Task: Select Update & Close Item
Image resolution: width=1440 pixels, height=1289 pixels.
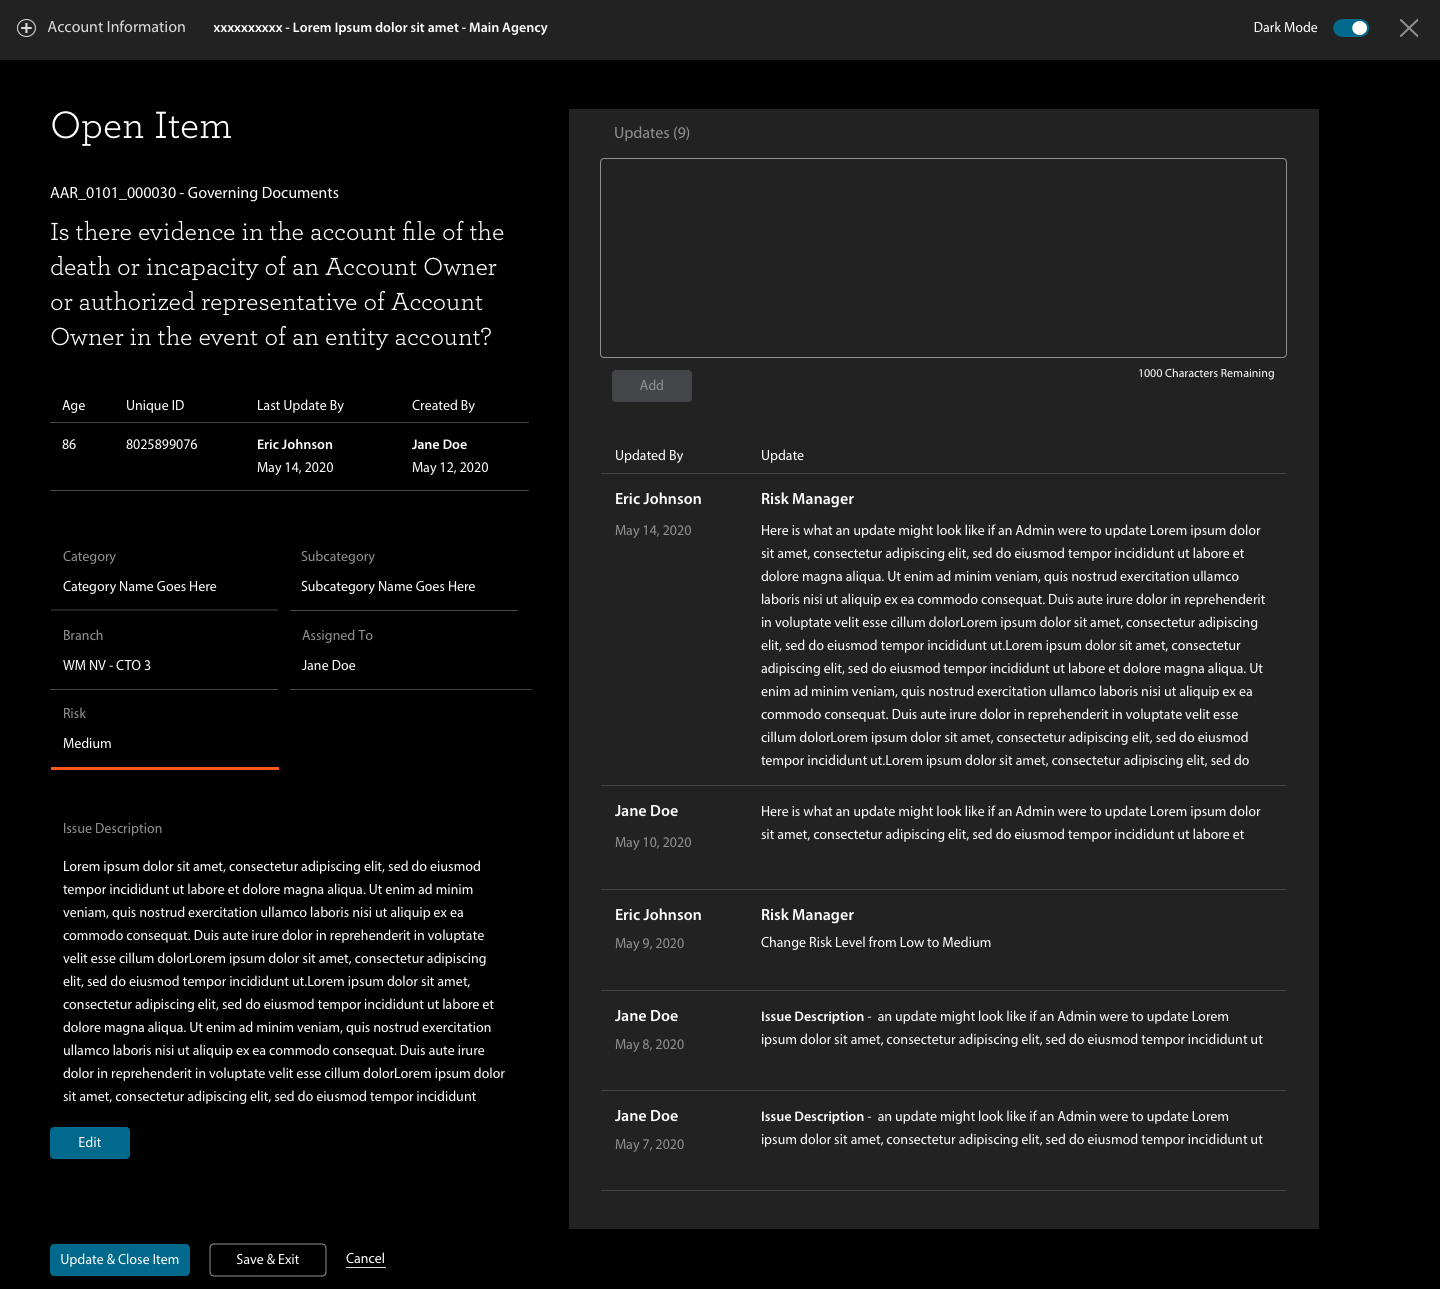Action: pyautogui.click(x=119, y=1259)
